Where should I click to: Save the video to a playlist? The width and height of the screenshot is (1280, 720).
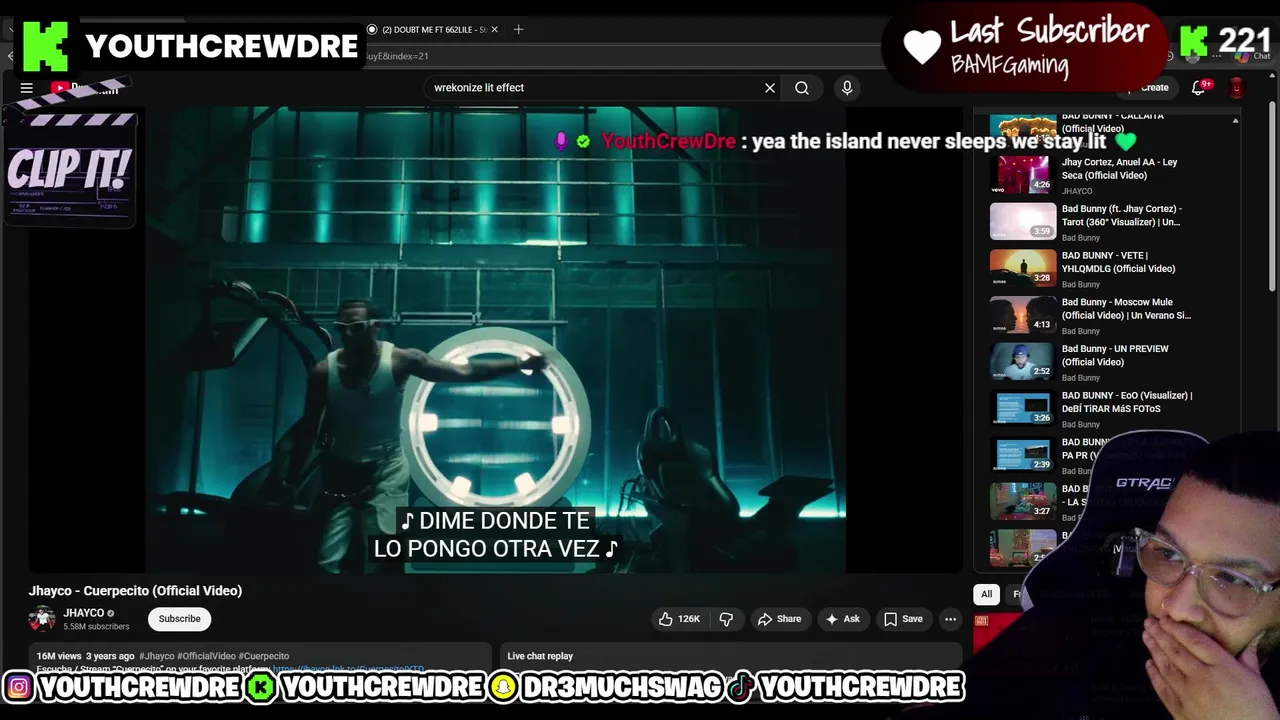(x=903, y=619)
